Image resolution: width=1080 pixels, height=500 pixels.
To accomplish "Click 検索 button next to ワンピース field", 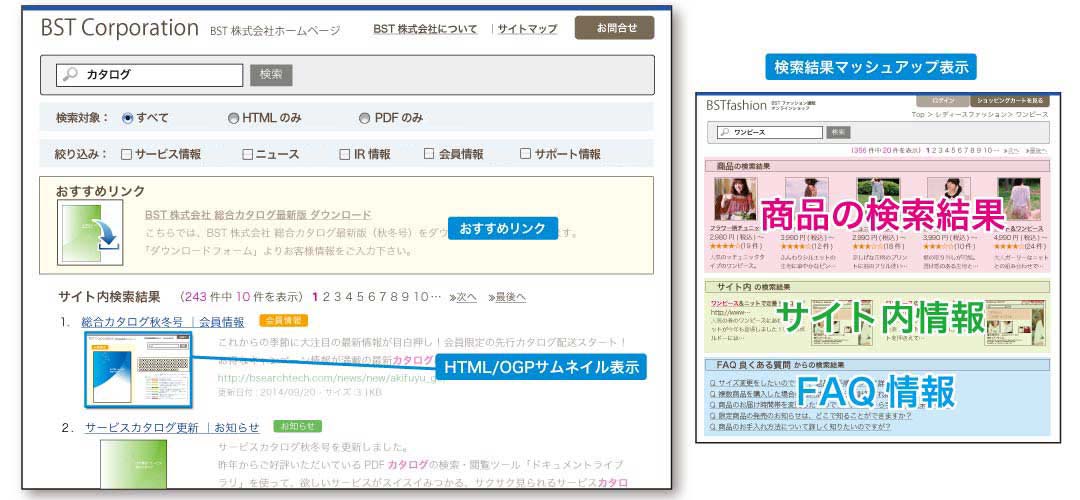I will (x=838, y=132).
